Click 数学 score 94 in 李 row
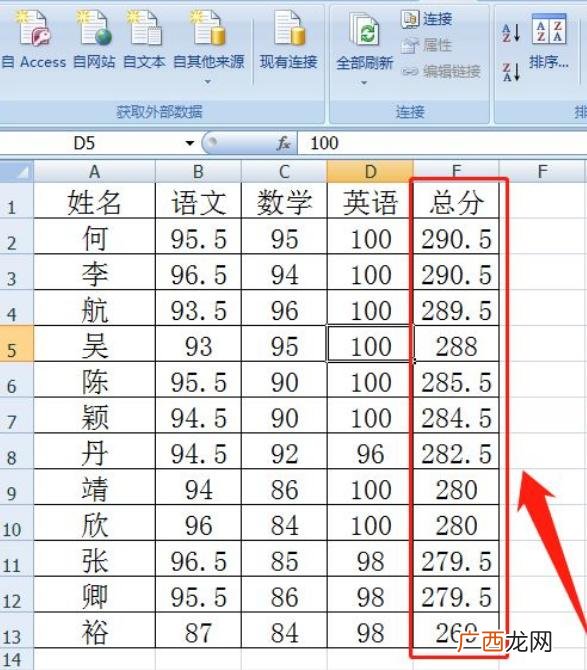 tap(284, 272)
